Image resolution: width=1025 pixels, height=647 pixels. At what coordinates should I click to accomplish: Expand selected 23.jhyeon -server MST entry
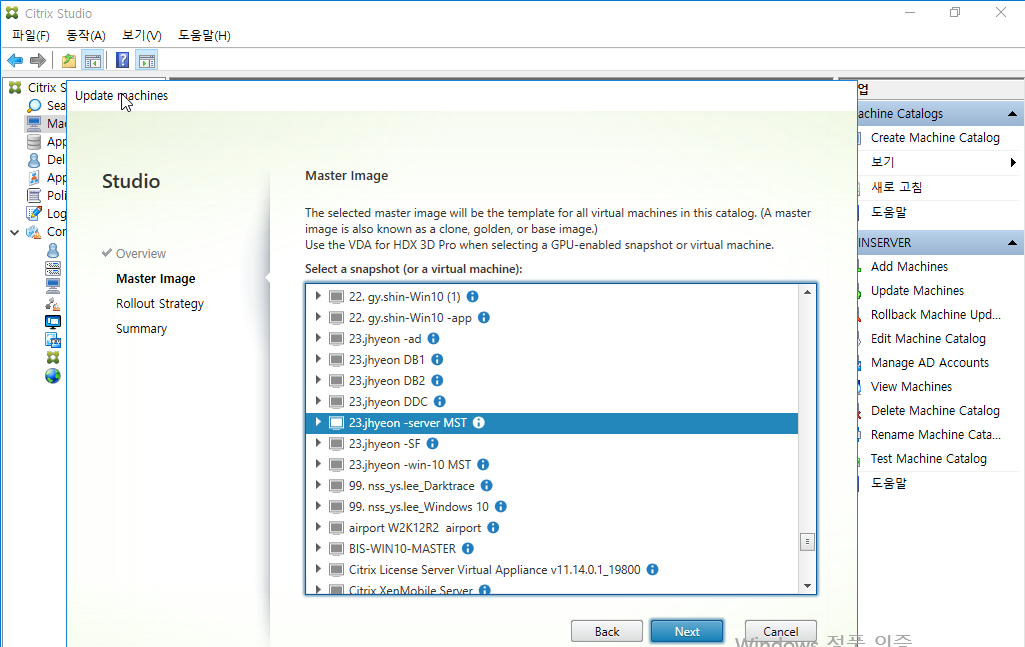318,422
